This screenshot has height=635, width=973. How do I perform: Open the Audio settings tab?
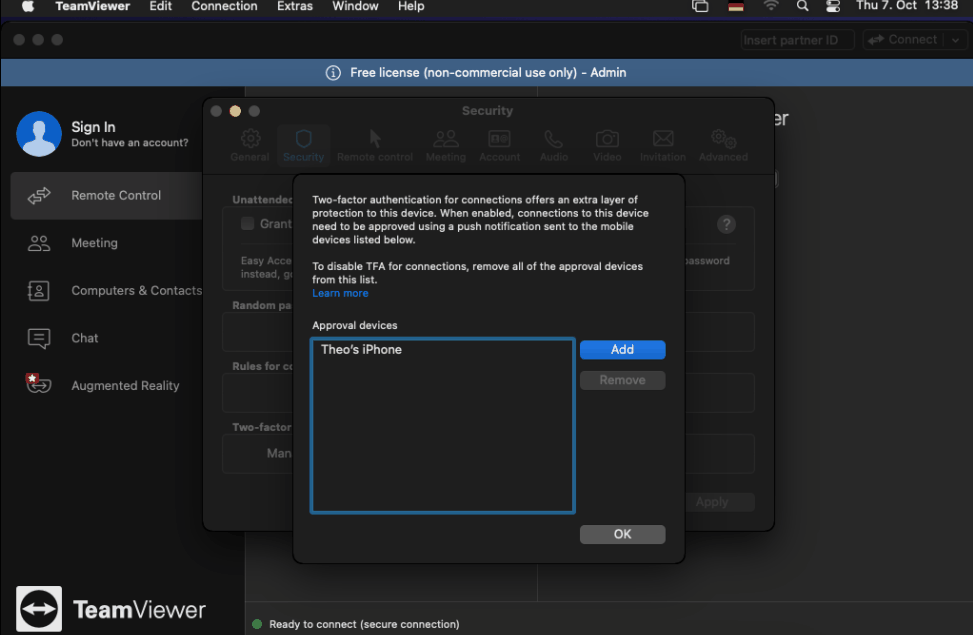554,145
